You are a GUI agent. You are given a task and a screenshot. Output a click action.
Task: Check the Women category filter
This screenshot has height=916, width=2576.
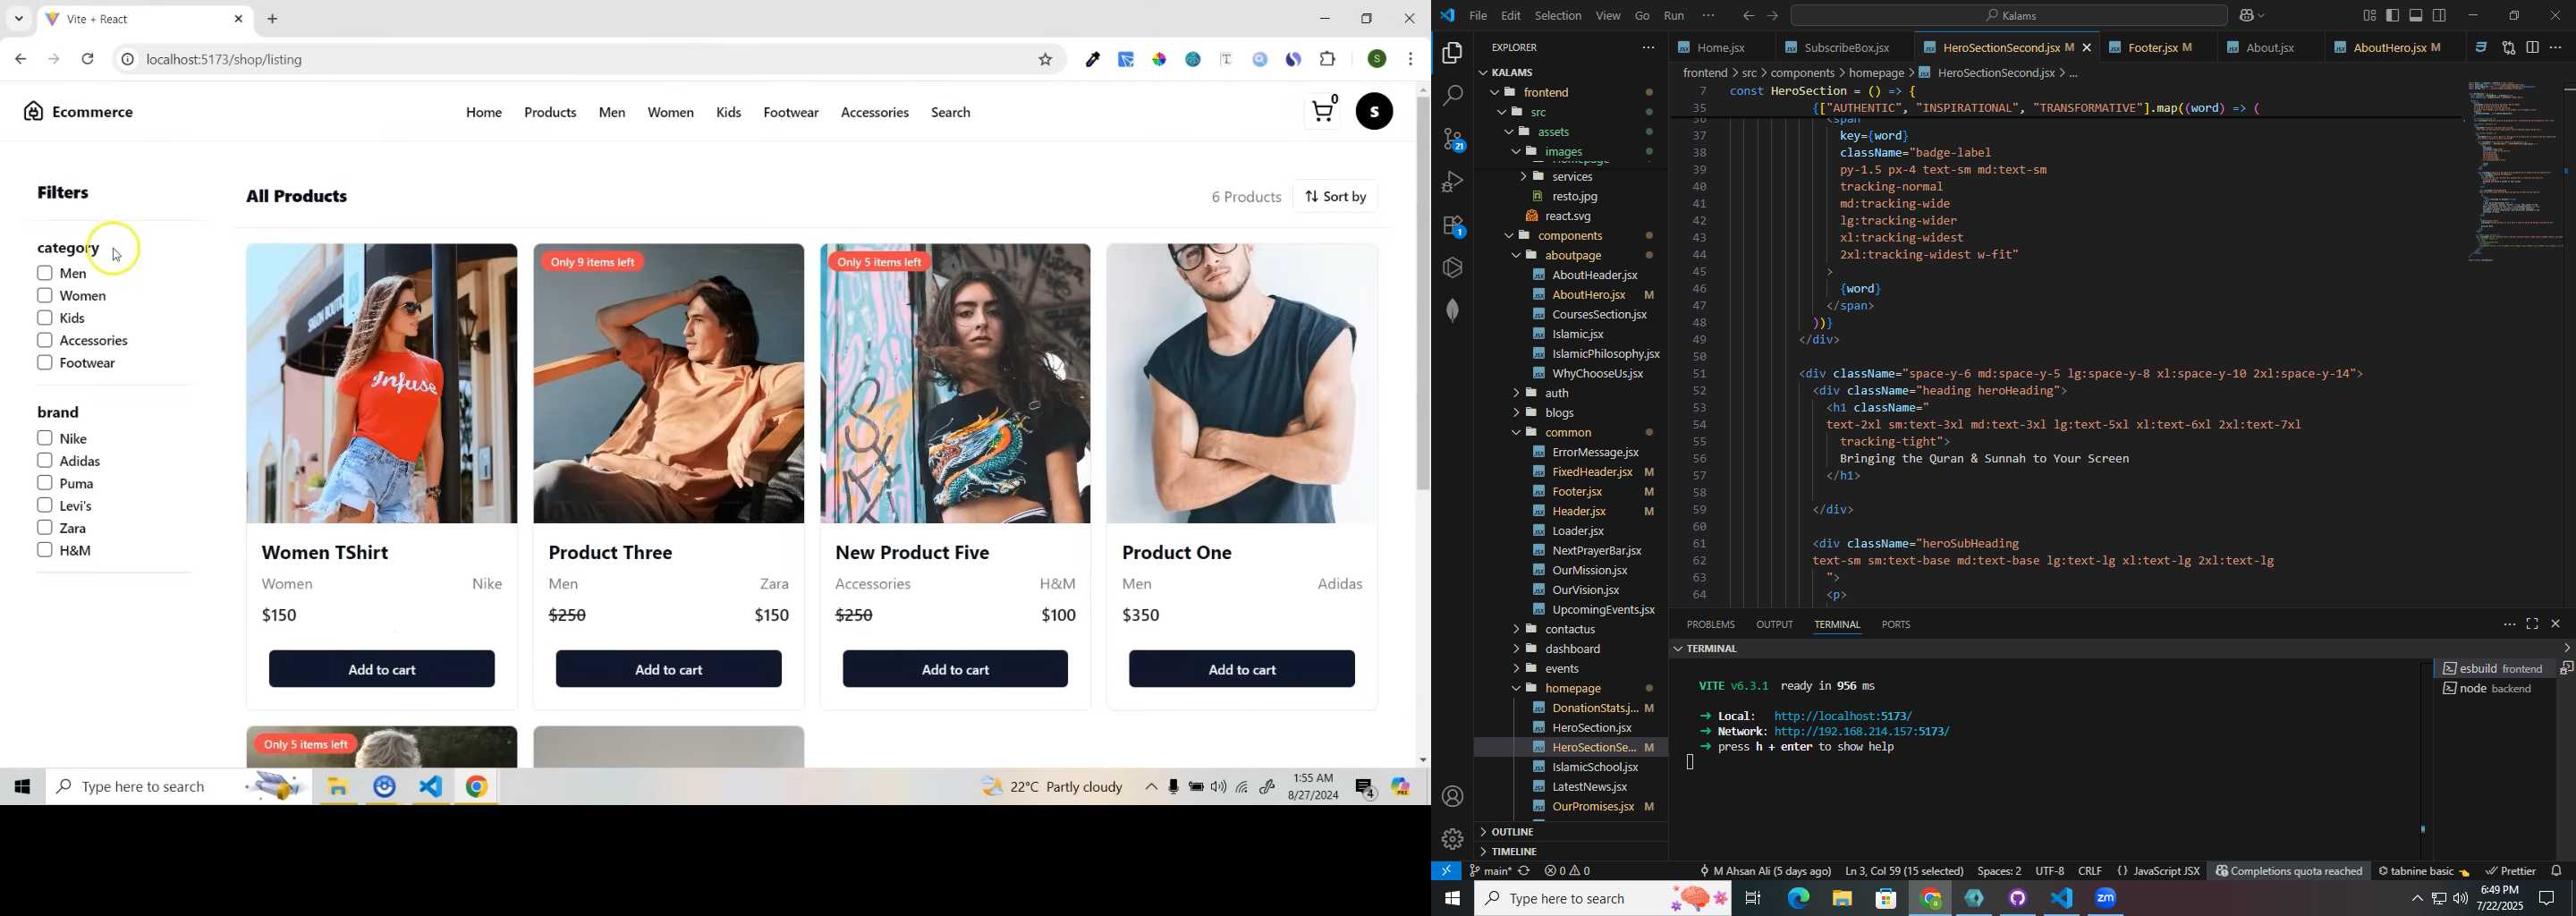pyautogui.click(x=44, y=296)
